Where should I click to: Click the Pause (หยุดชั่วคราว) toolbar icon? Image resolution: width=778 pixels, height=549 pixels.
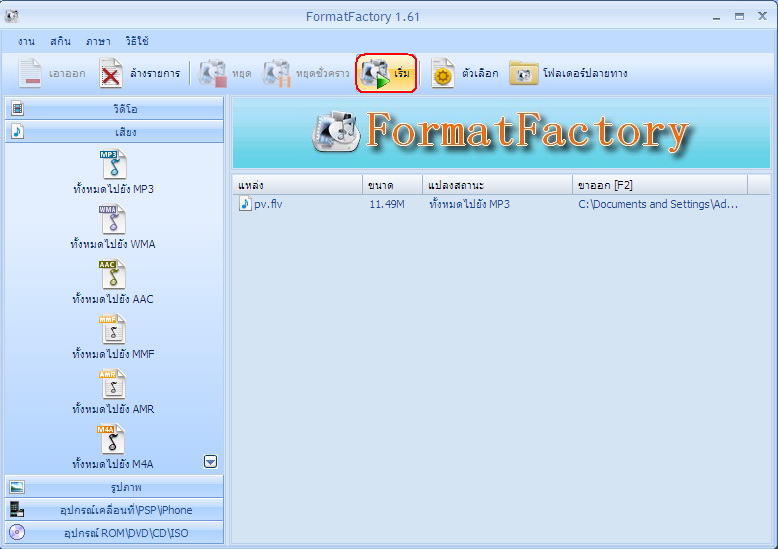(276, 73)
